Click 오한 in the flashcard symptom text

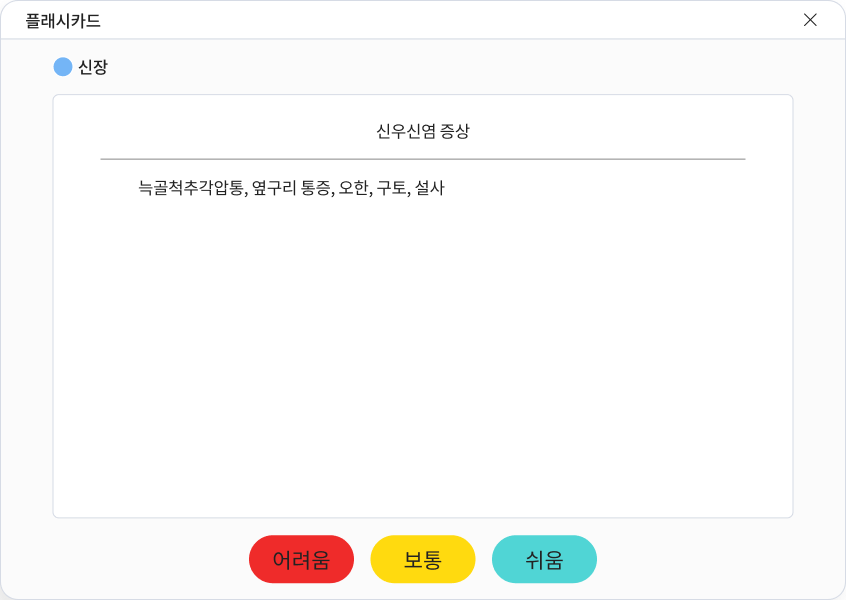click(x=356, y=188)
